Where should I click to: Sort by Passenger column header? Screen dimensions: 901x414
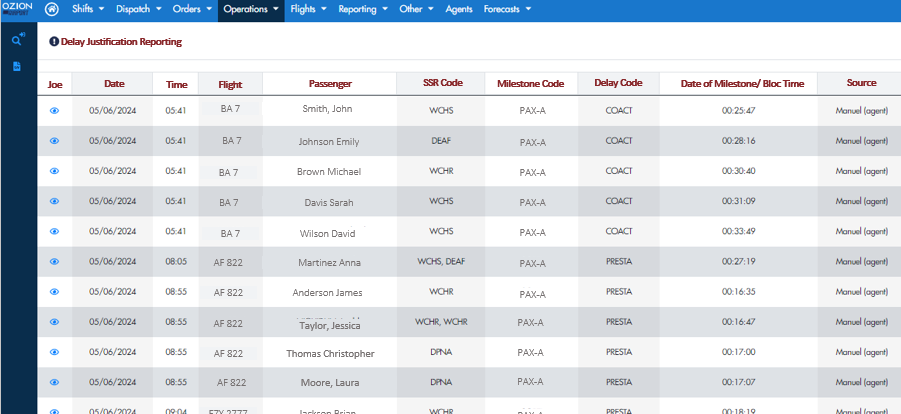point(330,84)
